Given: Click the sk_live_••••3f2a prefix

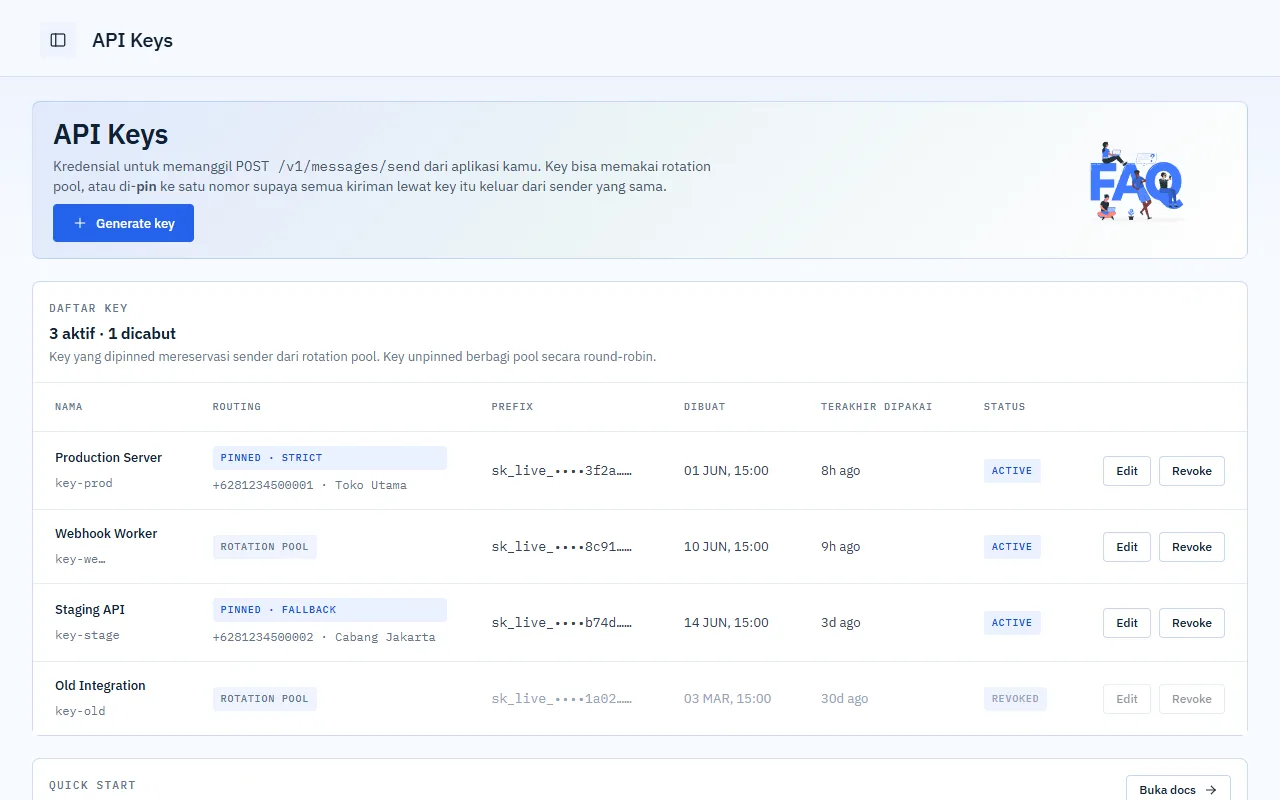Looking at the screenshot, I should (562, 471).
